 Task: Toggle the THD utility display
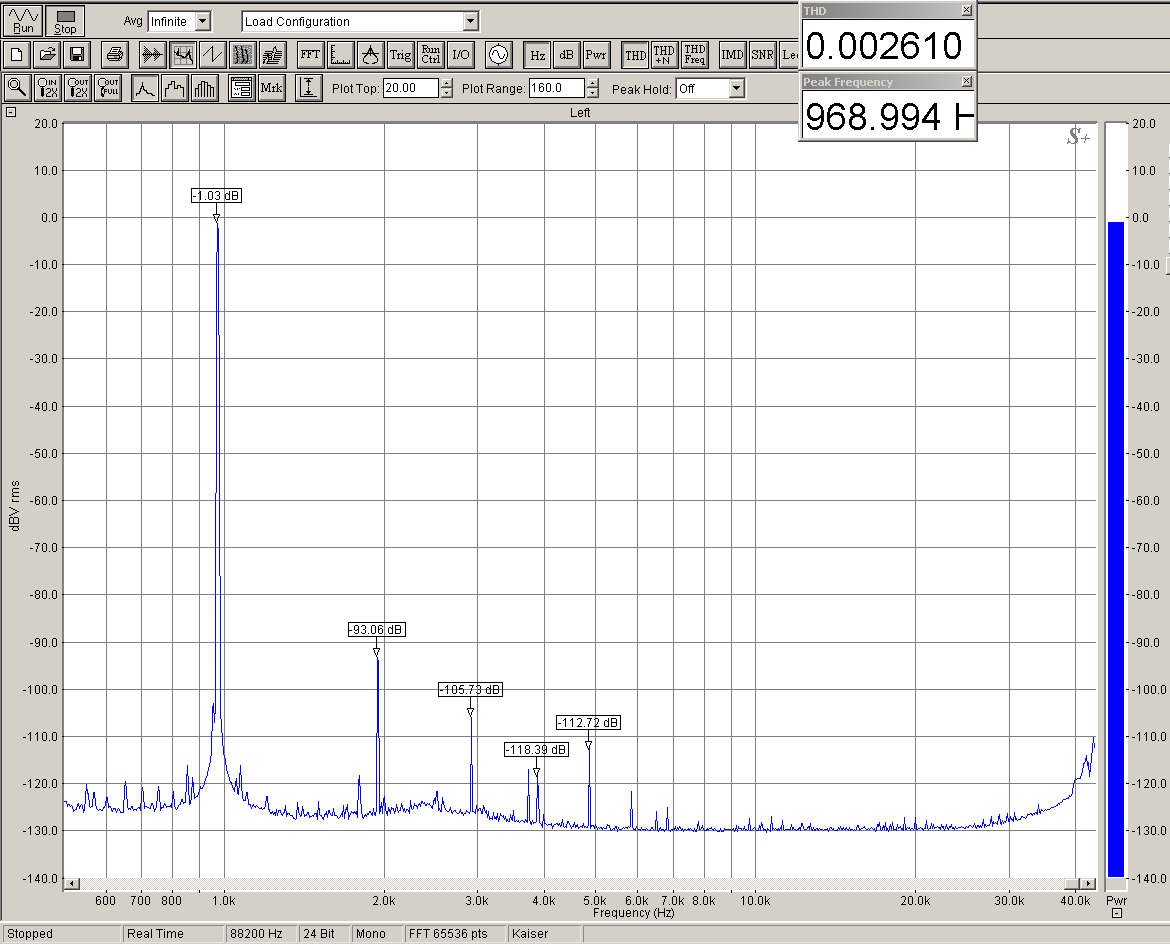[x=635, y=54]
